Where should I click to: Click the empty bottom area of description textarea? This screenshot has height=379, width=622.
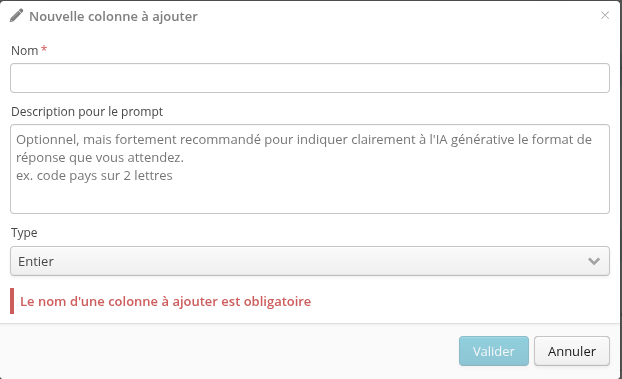pos(310,198)
